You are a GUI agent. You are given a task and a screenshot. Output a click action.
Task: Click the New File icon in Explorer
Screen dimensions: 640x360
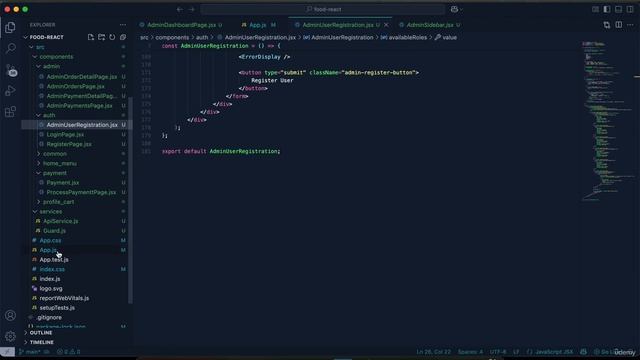point(91,37)
